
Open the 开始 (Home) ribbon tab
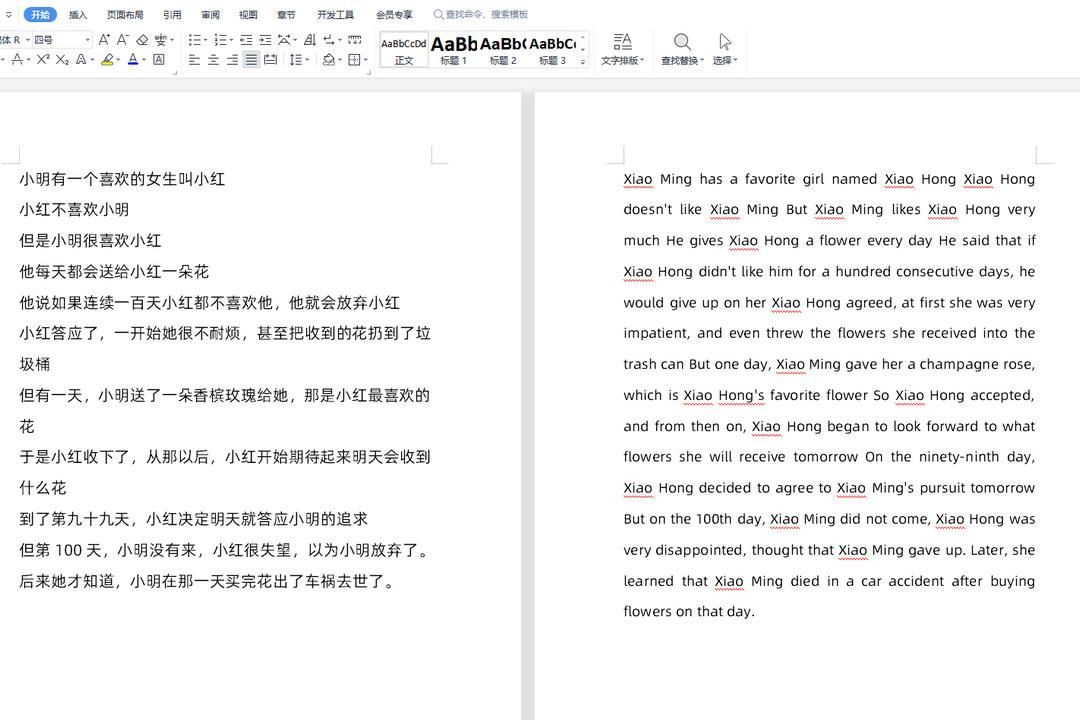(41, 14)
